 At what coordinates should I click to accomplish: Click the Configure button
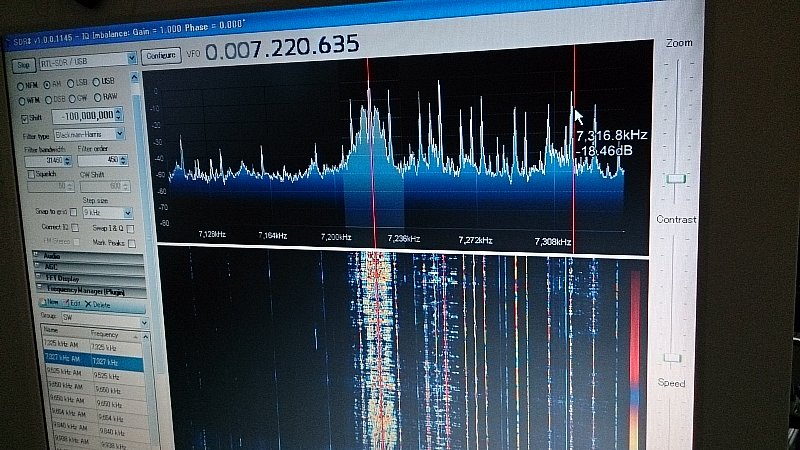pos(161,56)
